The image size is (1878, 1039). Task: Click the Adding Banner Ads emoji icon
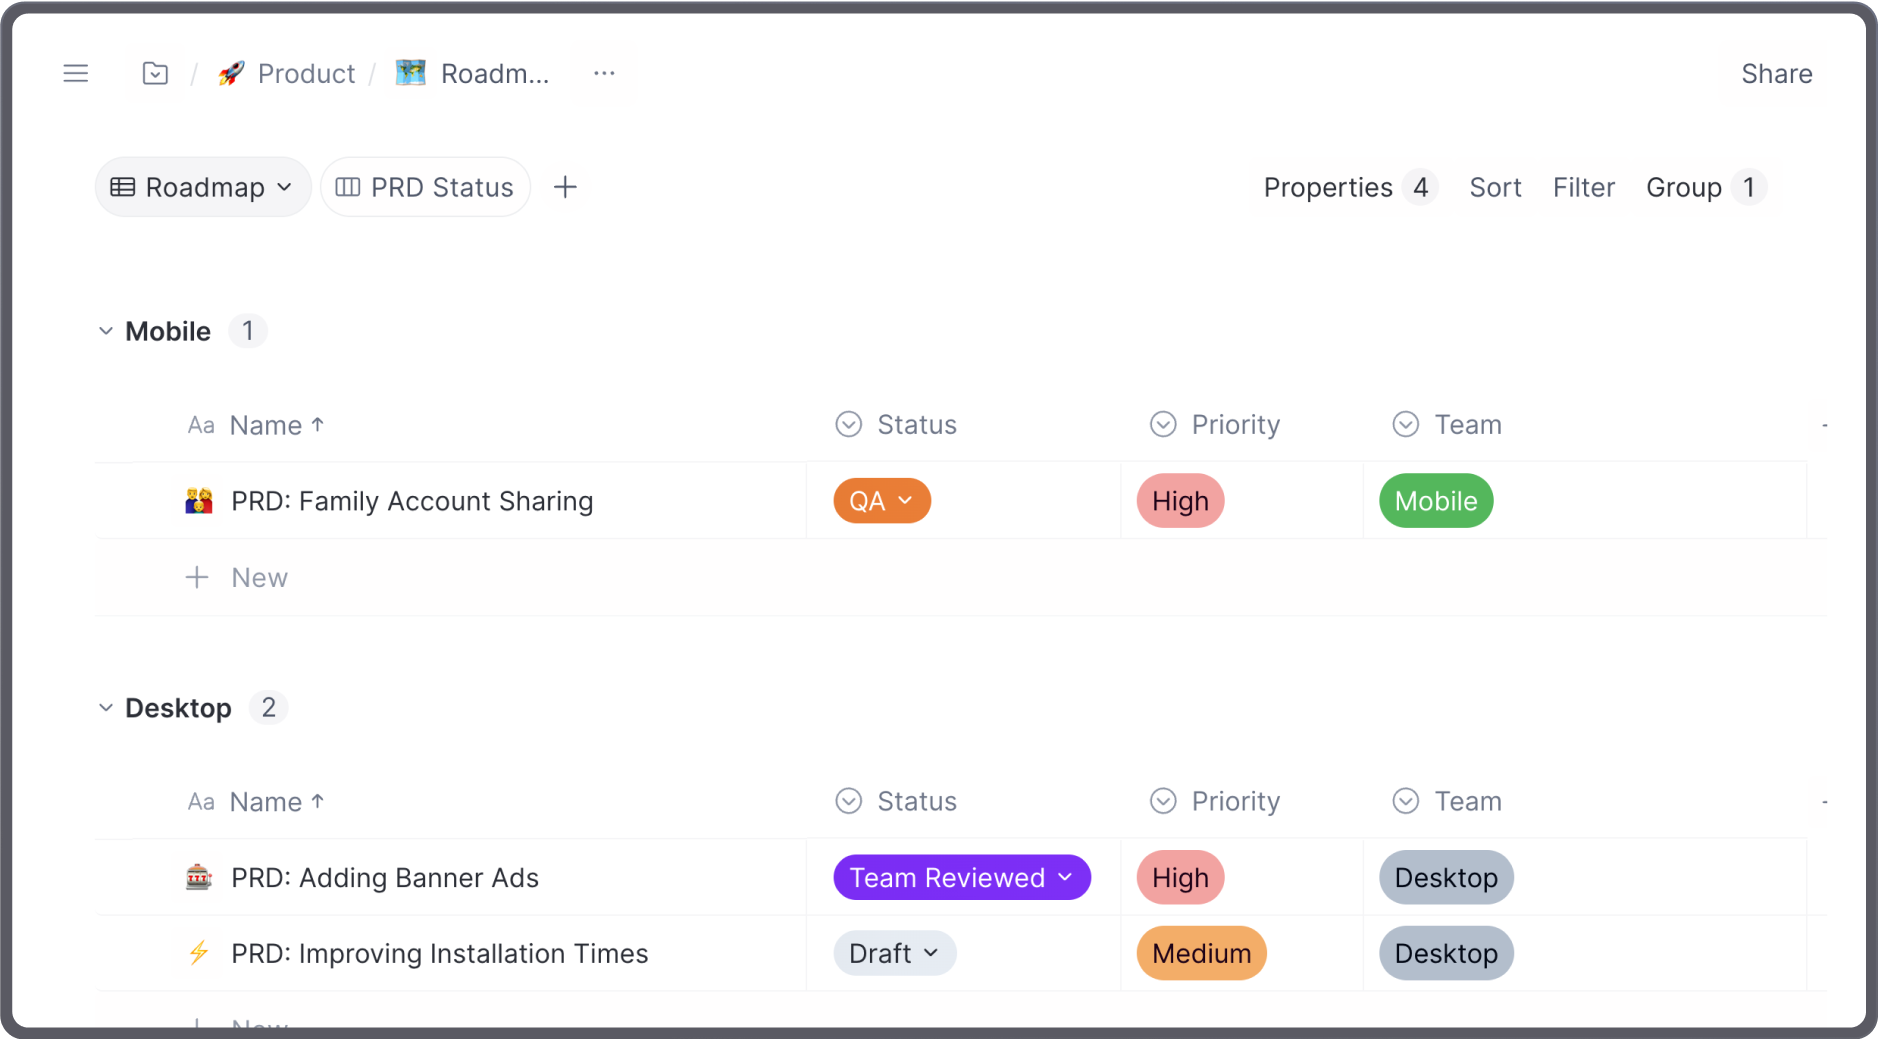coord(199,877)
